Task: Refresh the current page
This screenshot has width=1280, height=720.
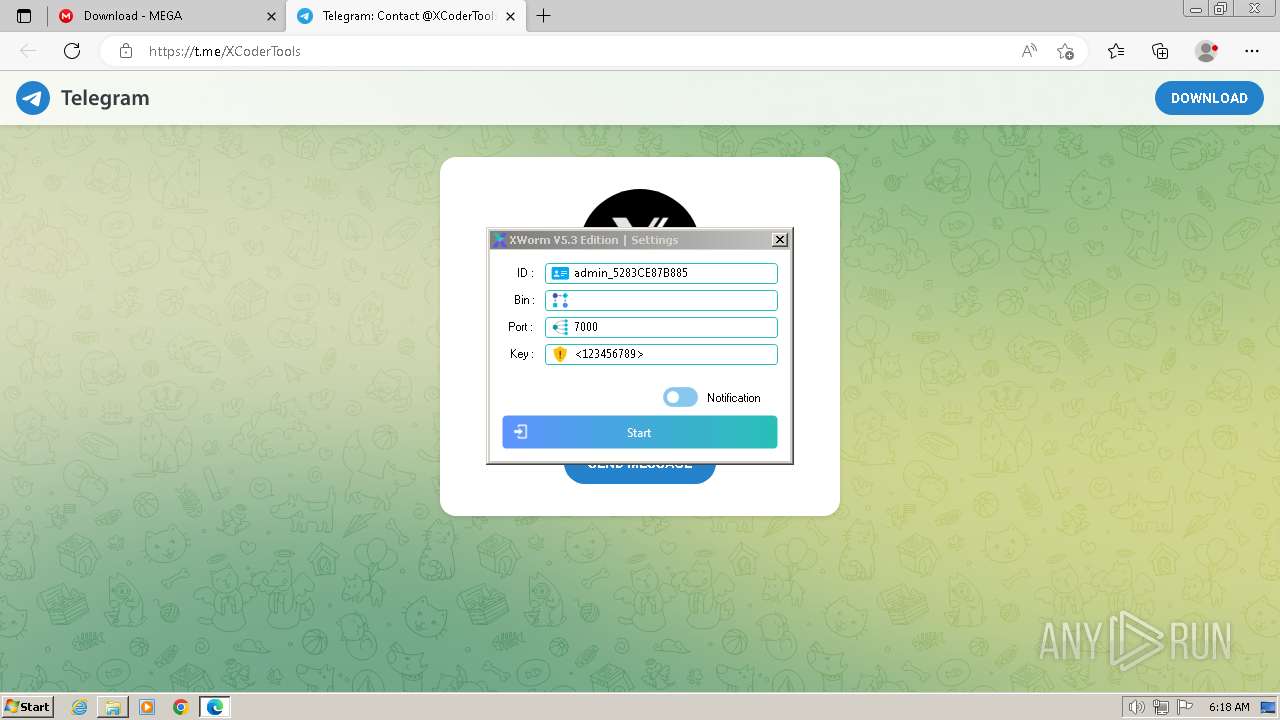Action: [x=72, y=51]
